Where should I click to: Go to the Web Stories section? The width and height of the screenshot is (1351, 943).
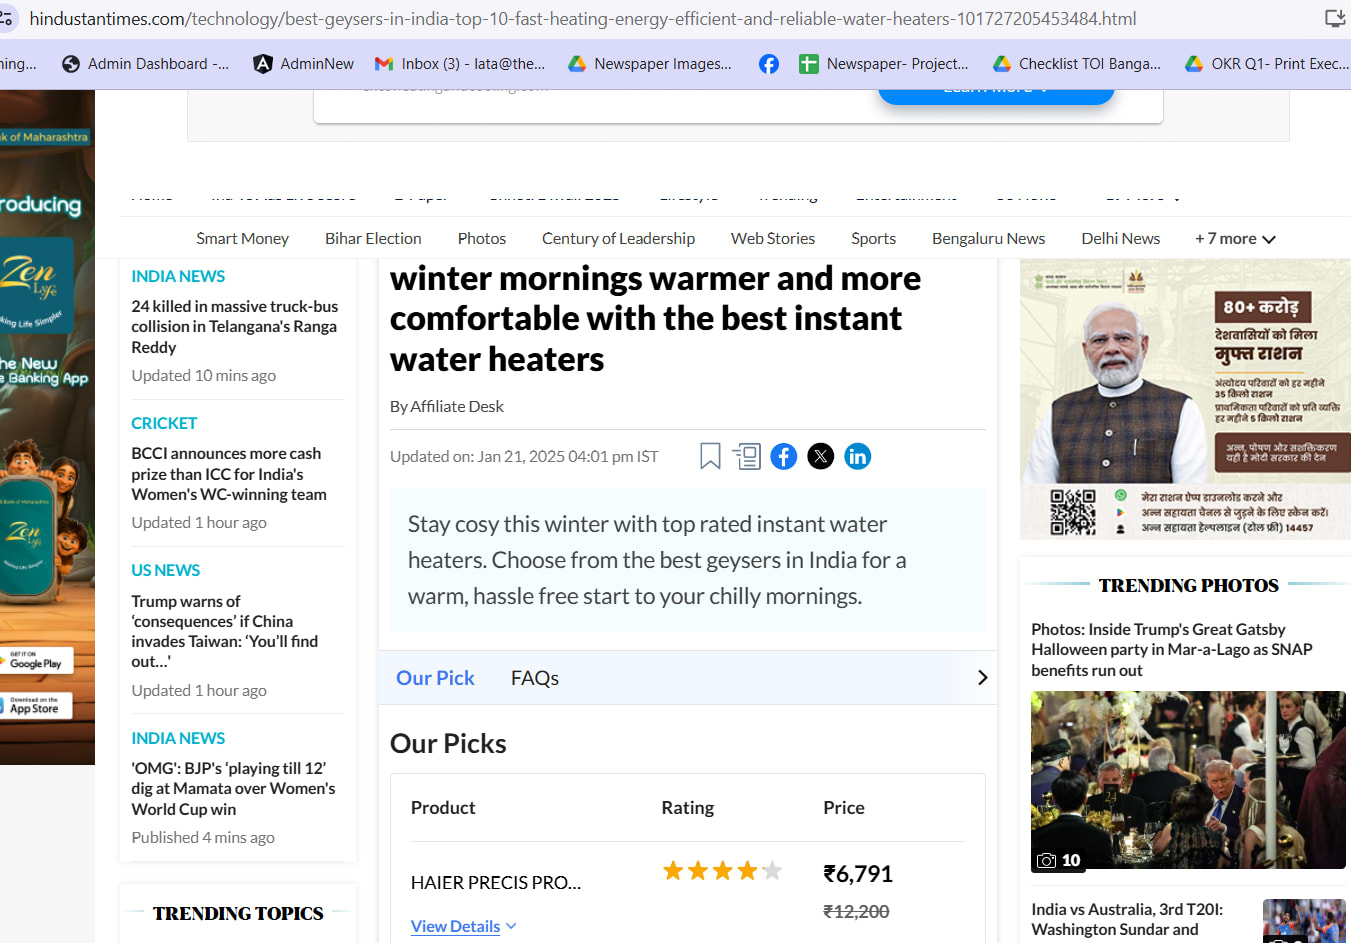pyautogui.click(x=772, y=239)
